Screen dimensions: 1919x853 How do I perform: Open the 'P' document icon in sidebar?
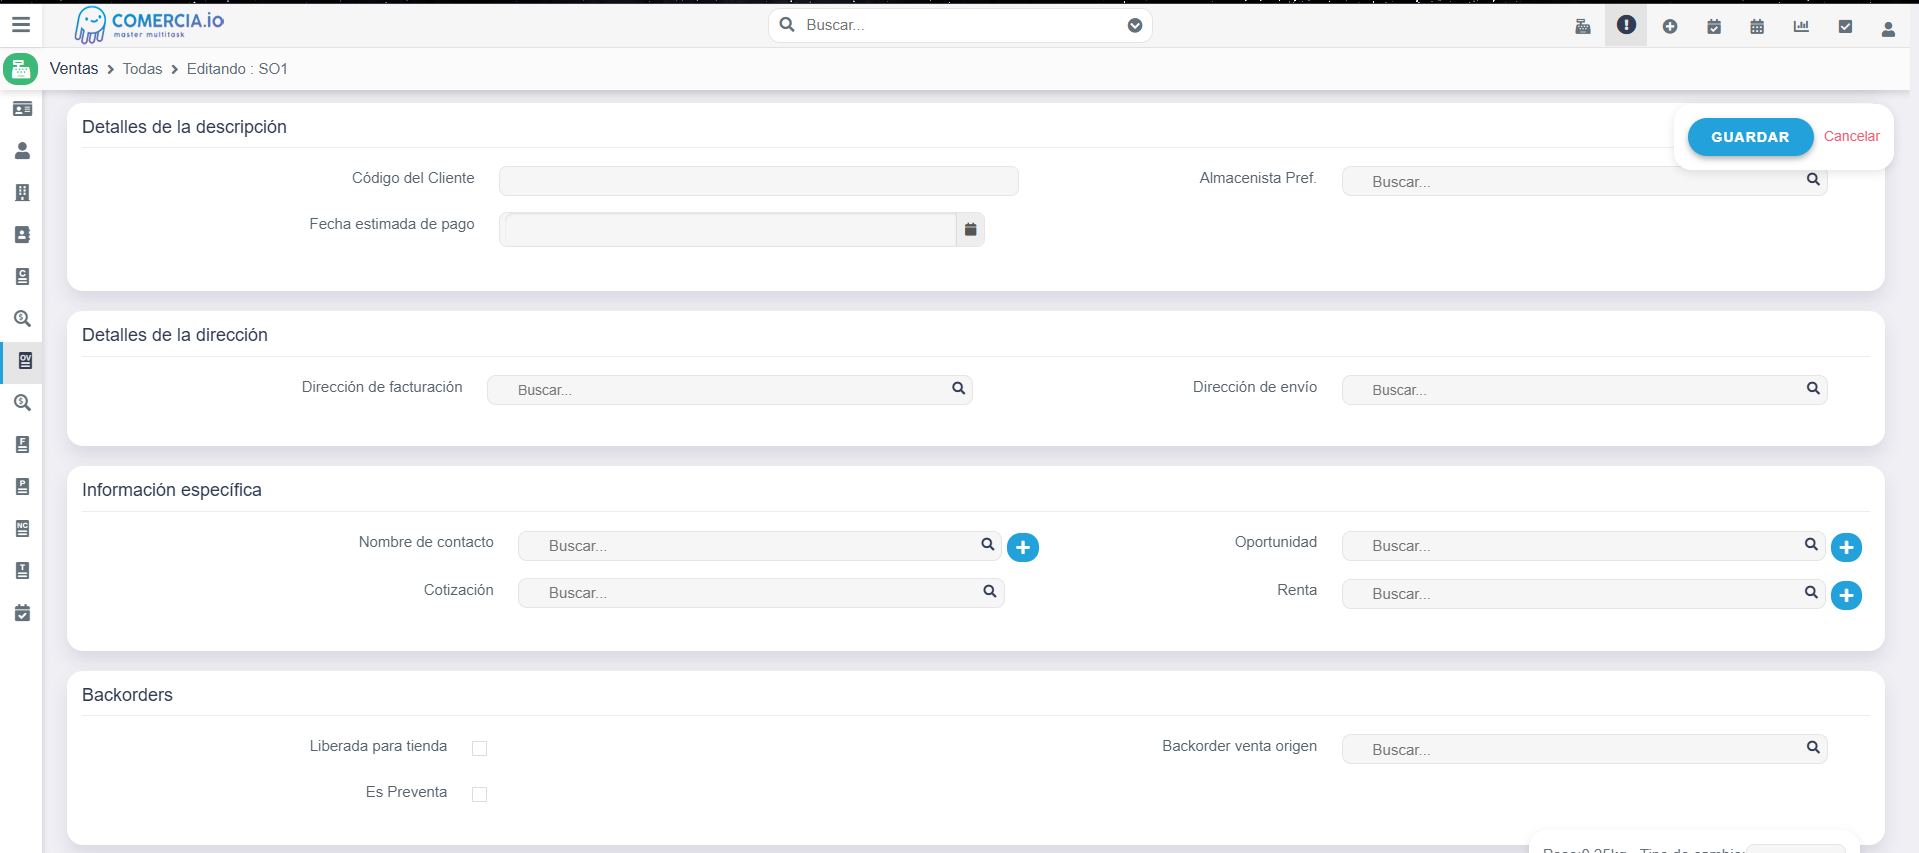tap(22, 487)
